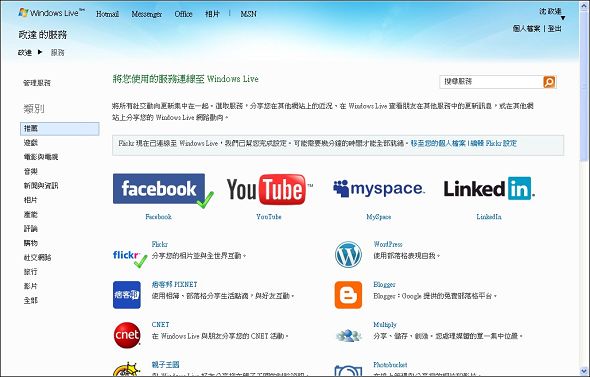
Task: Click the 搜尋服務 search input field
Action: (491, 82)
